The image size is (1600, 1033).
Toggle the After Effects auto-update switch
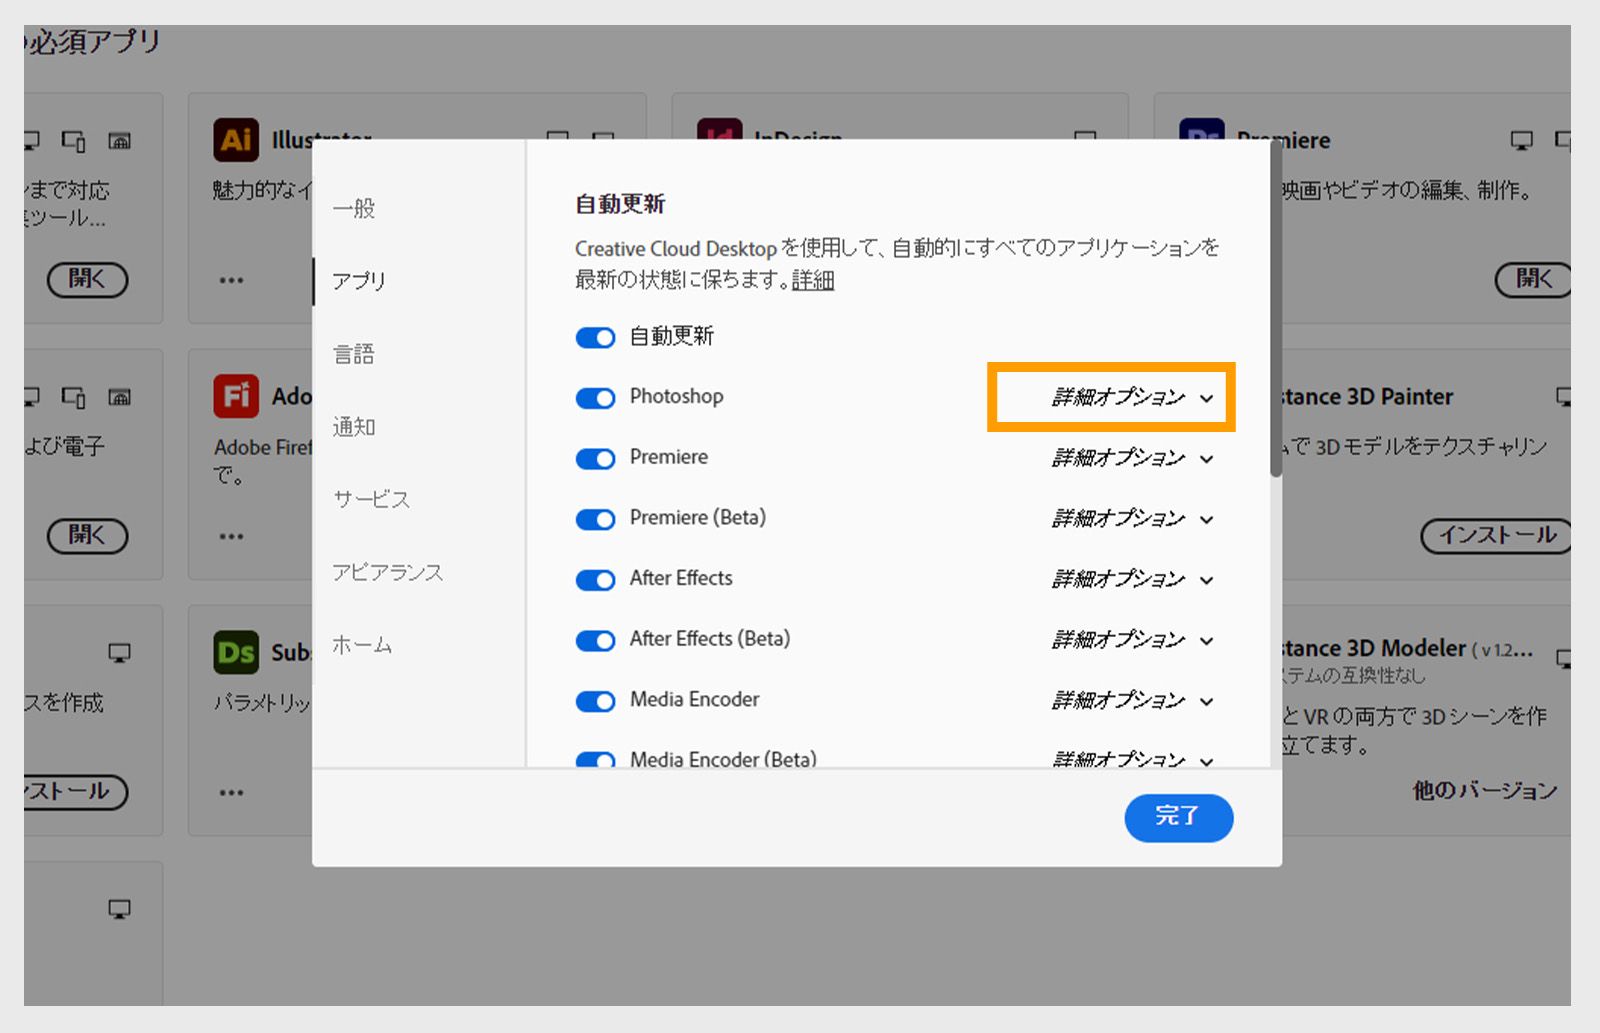pyautogui.click(x=595, y=580)
